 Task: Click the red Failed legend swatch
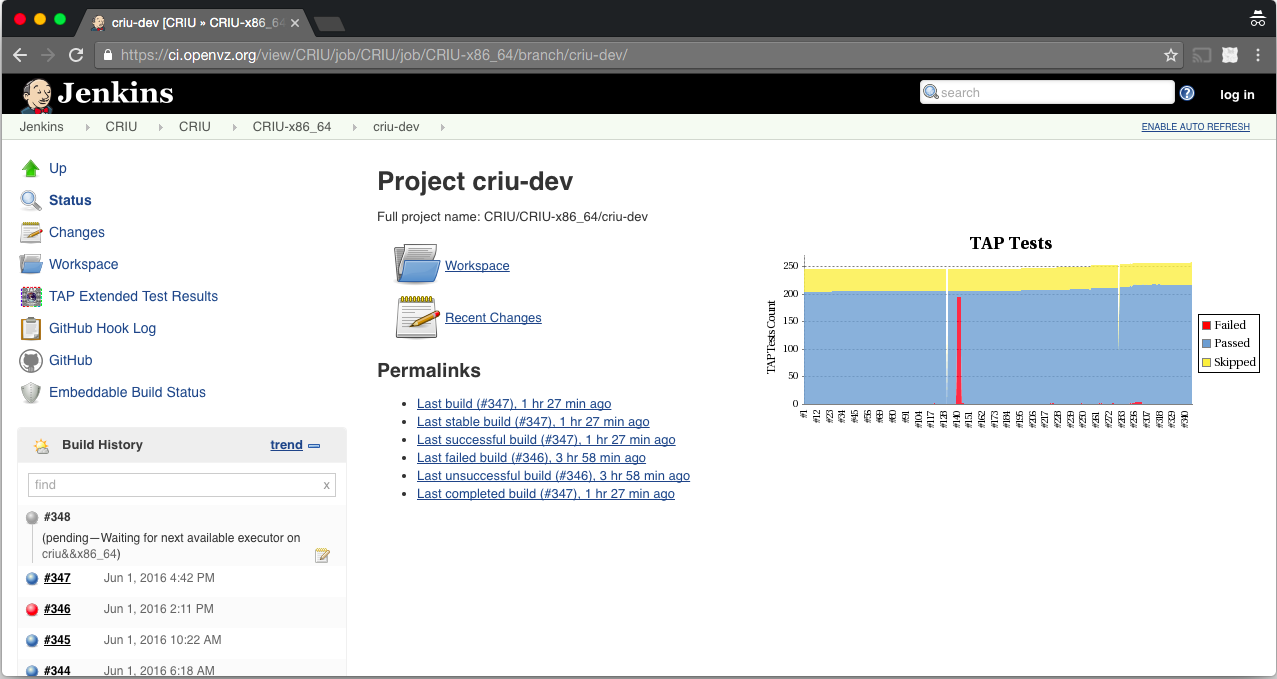point(1207,325)
